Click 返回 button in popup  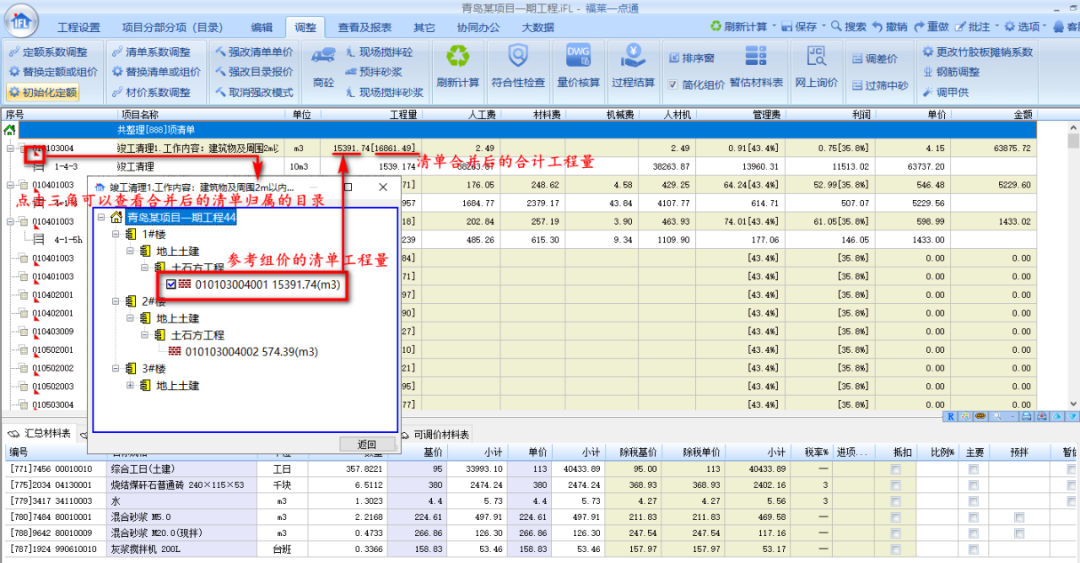pyautogui.click(x=368, y=444)
